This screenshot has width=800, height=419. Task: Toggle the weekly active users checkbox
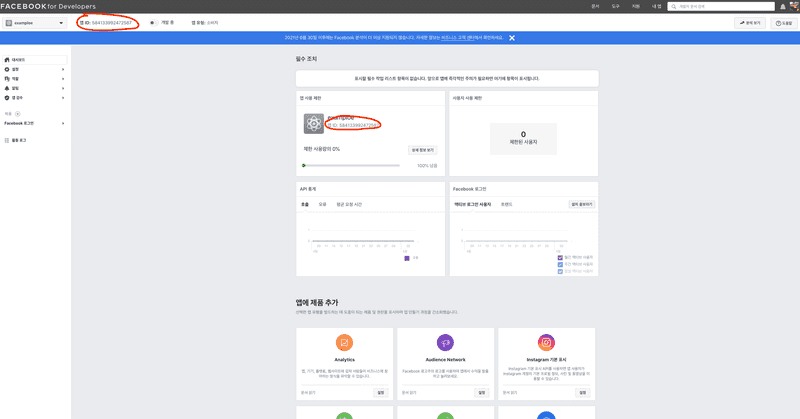pos(560,264)
